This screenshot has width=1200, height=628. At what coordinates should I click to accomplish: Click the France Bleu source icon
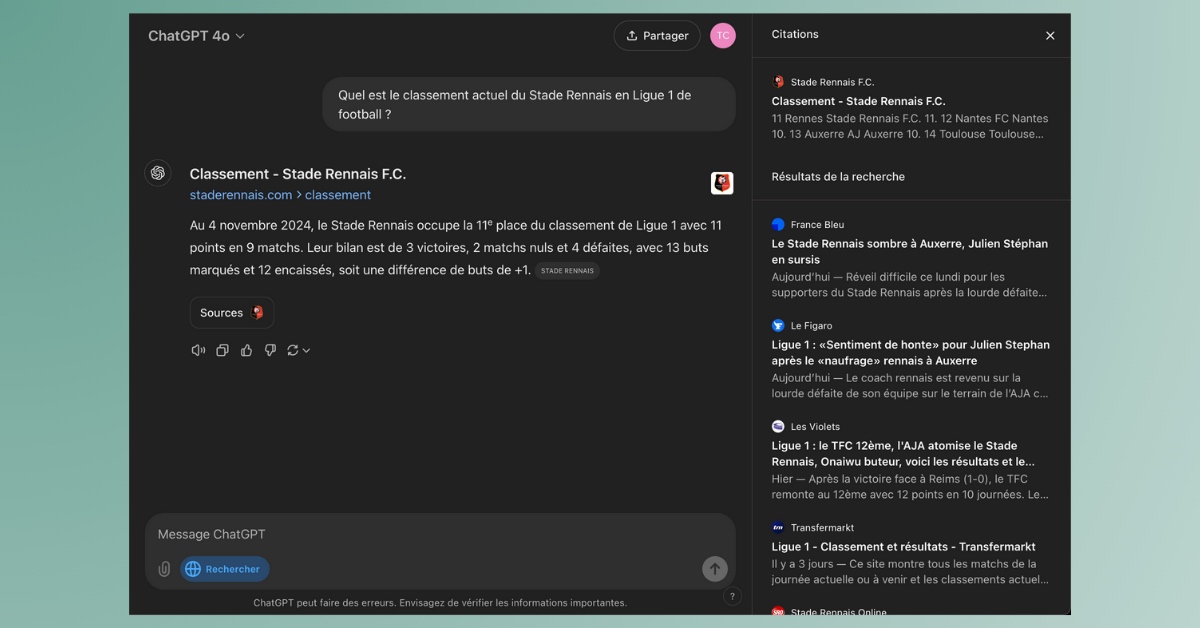pos(778,224)
